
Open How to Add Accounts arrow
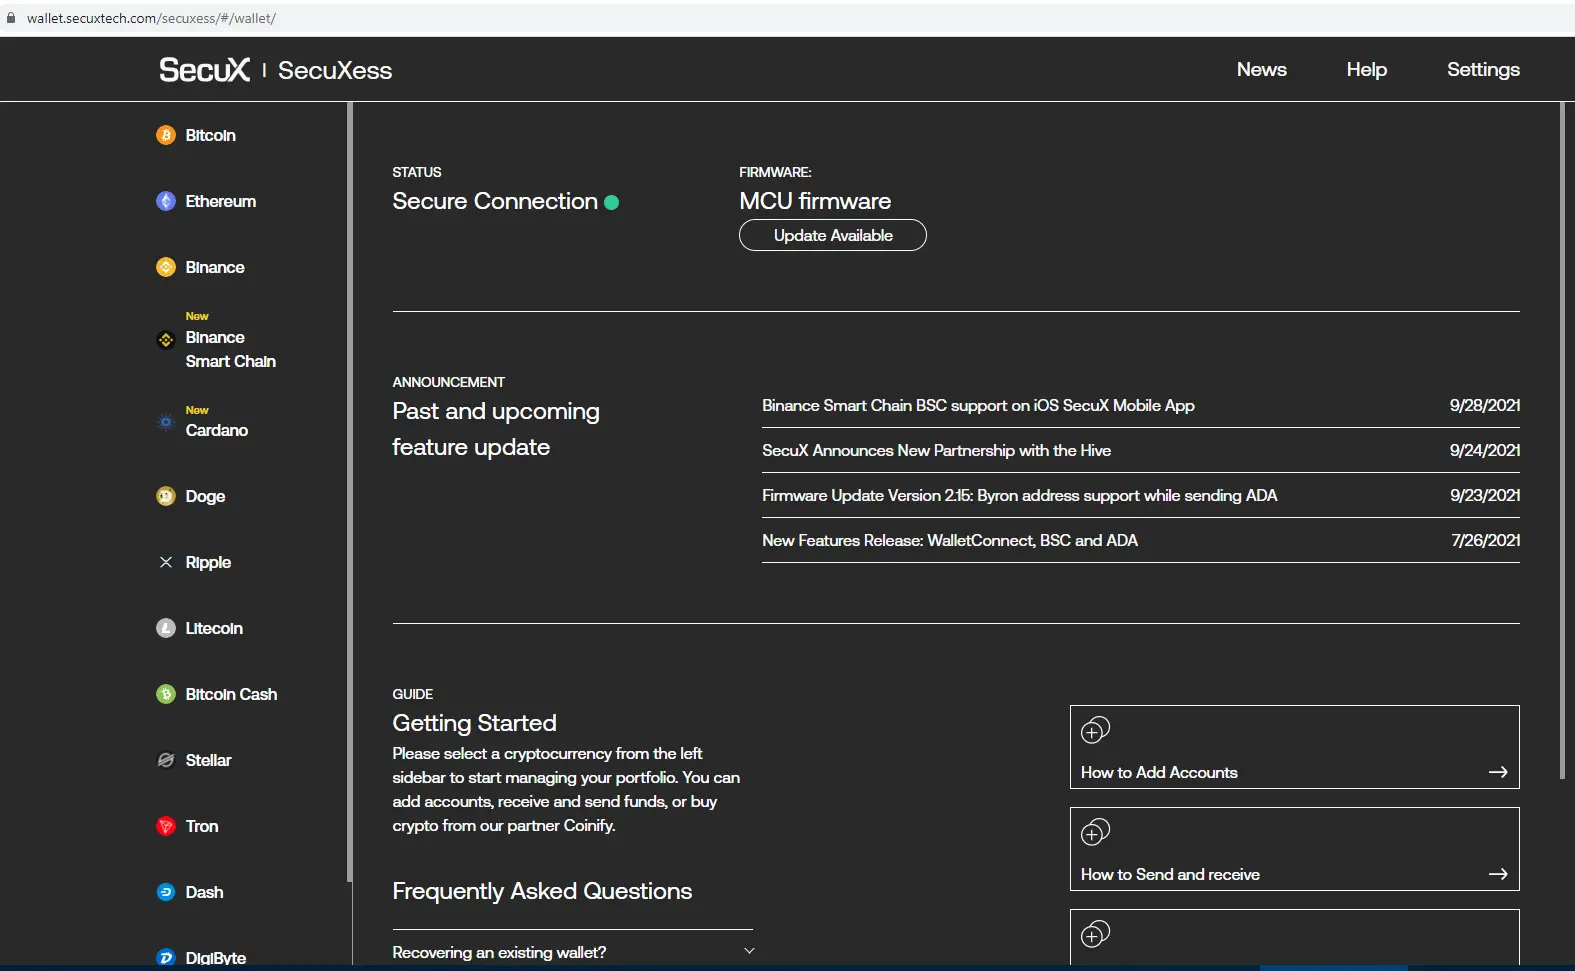[1498, 772]
